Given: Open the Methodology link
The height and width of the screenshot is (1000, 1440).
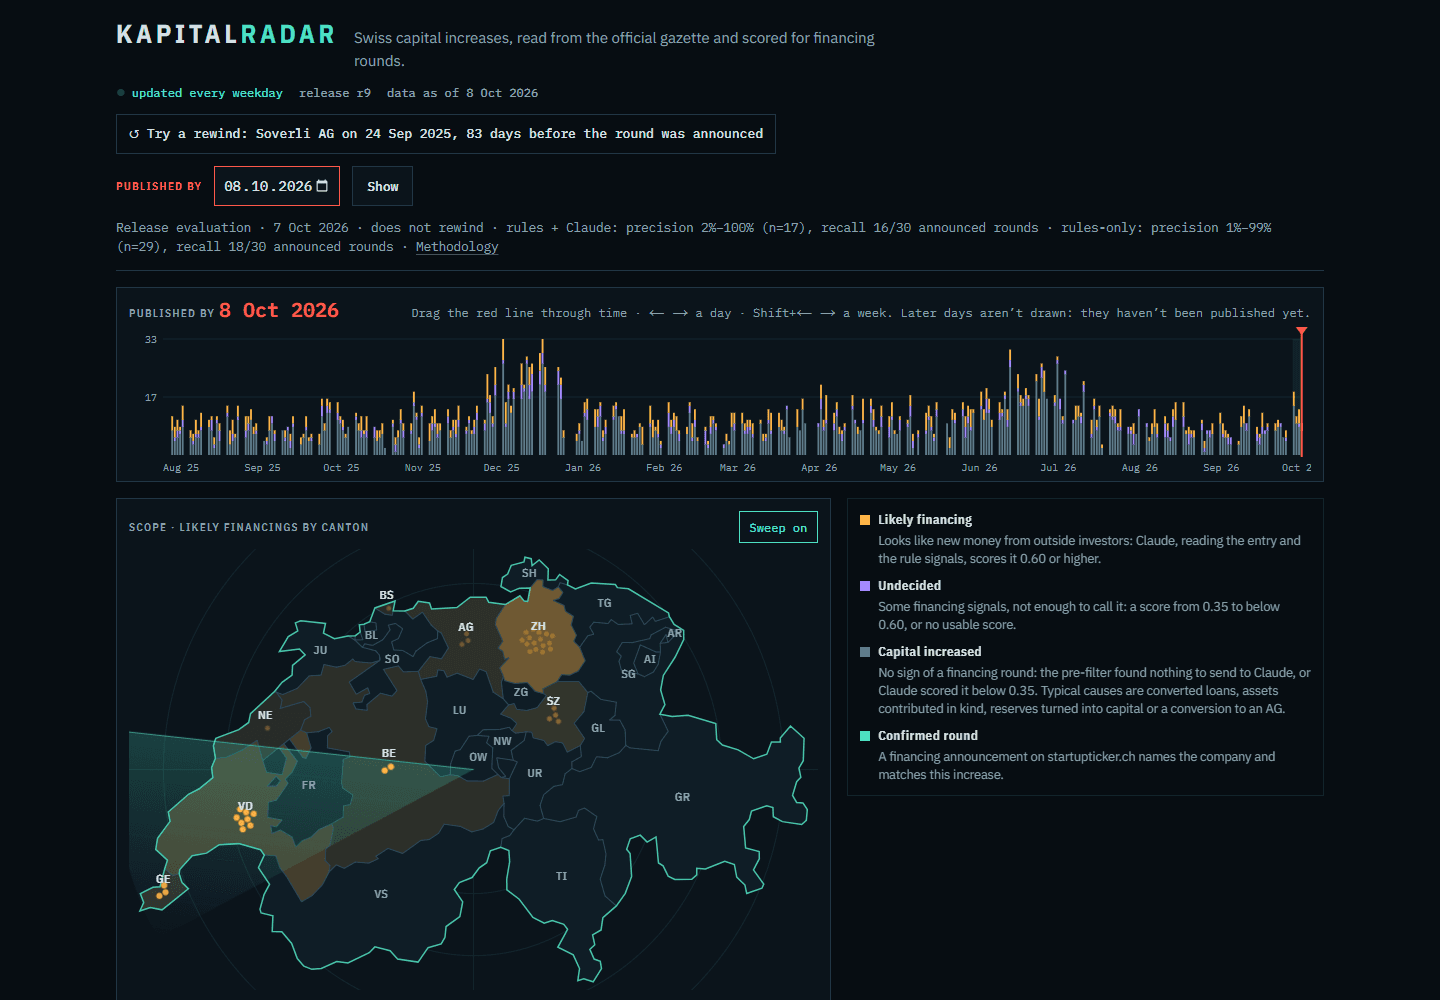Looking at the screenshot, I should [x=457, y=247].
